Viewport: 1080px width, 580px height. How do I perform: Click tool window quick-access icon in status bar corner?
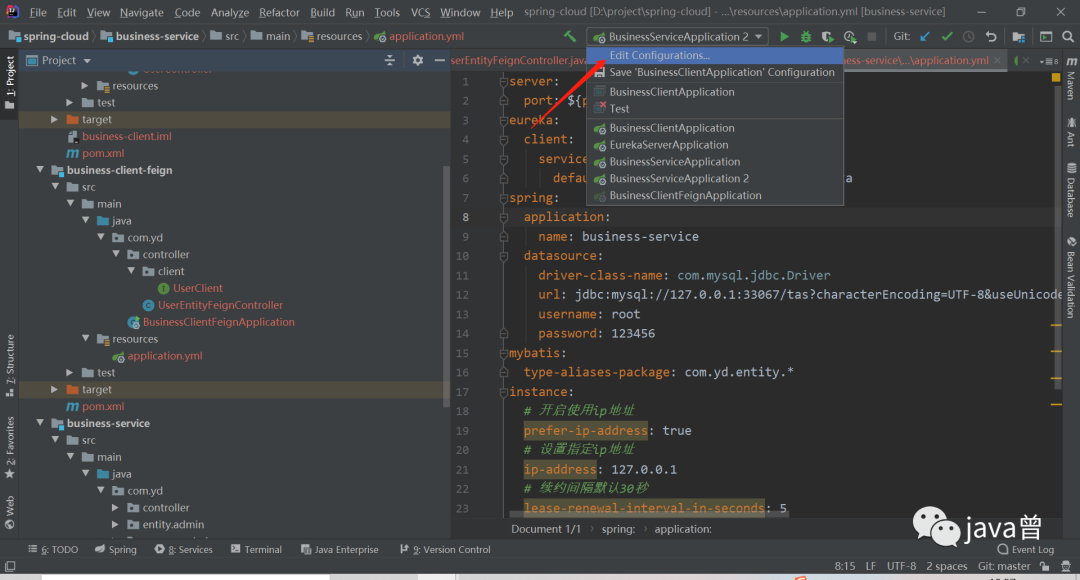(x=10, y=566)
